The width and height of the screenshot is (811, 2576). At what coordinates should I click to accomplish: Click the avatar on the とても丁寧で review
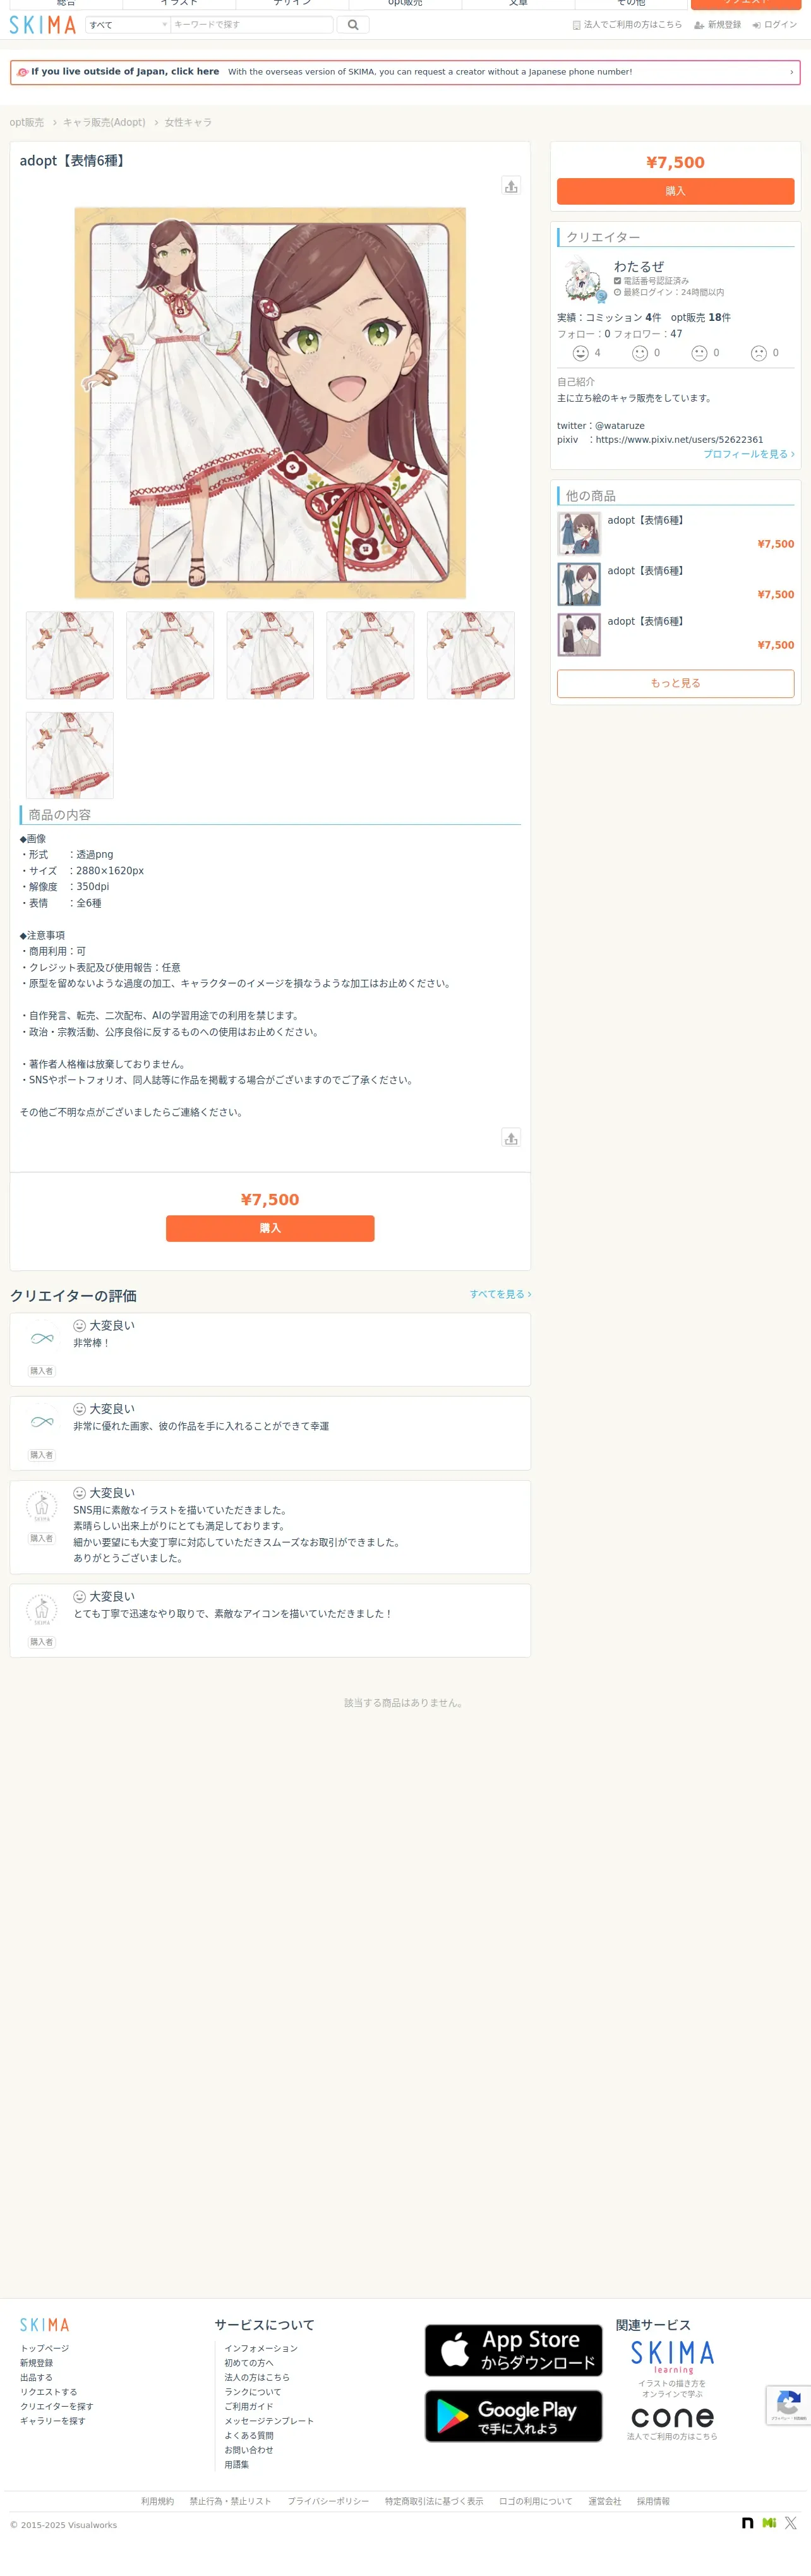coord(42,1610)
